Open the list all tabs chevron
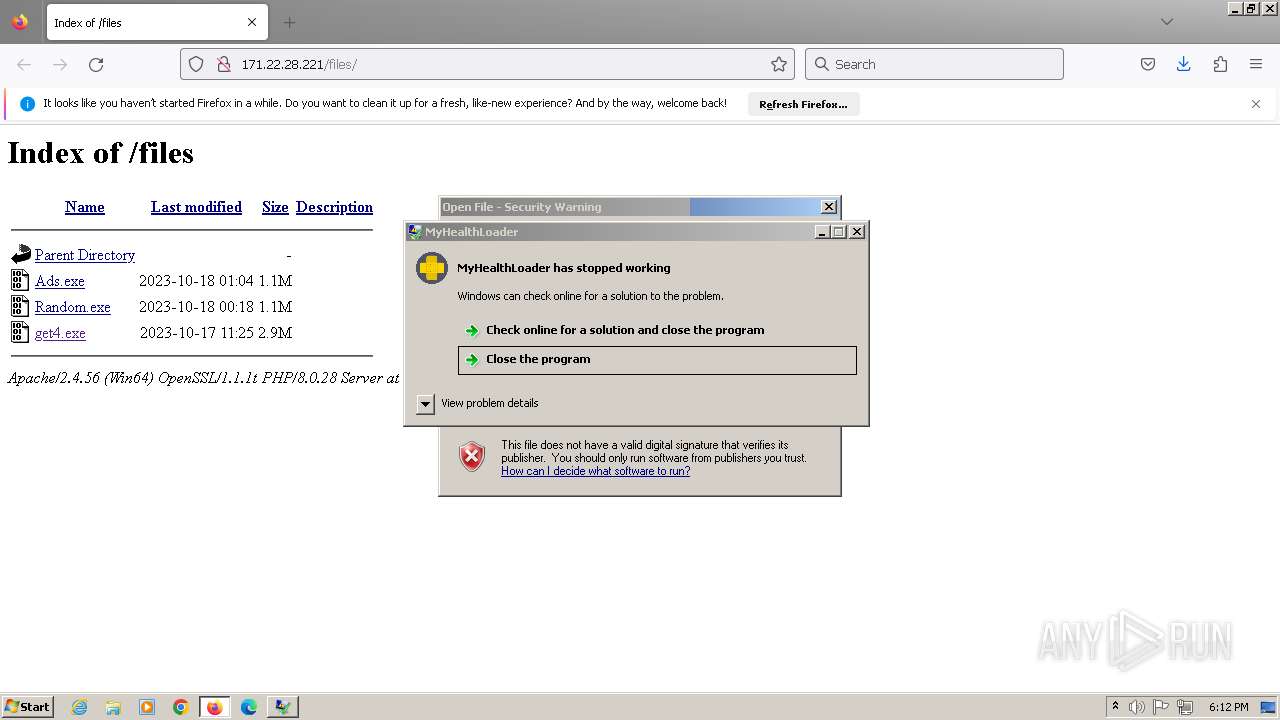Screen dimensions: 1280x720 pos(1166,22)
